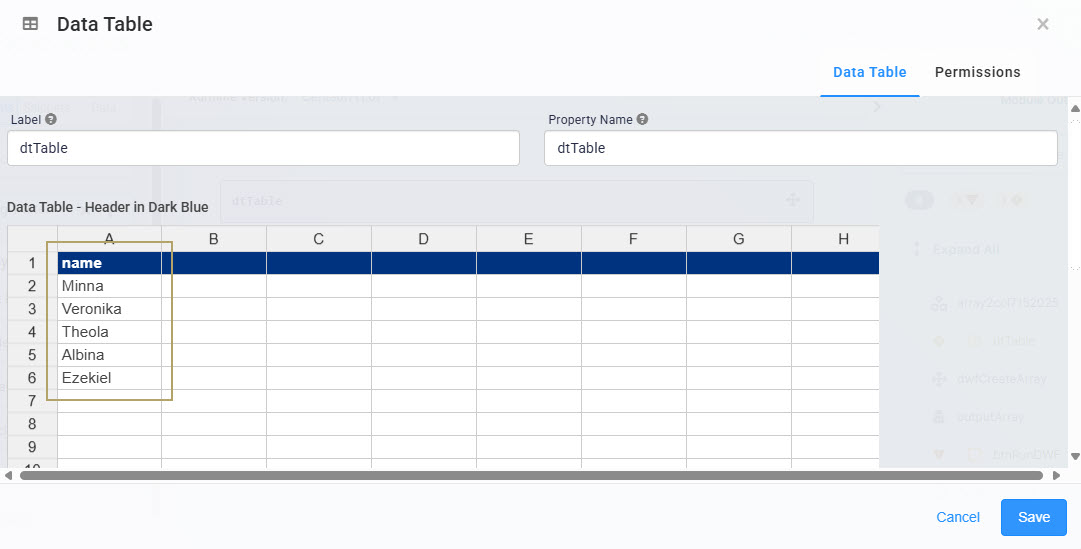The height and width of the screenshot is (549, 1081).
Task: Select row 1 header number
Action: point(32,263)
